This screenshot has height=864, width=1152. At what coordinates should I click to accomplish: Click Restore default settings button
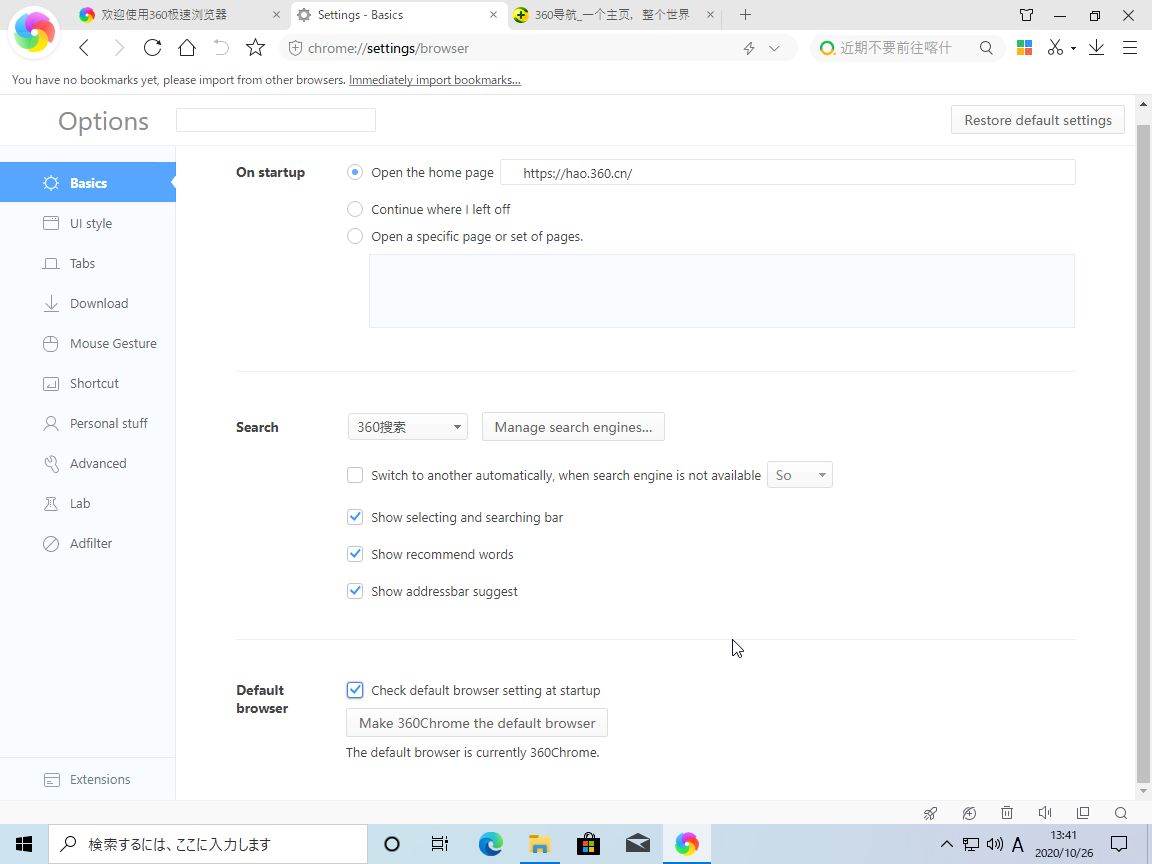point(1037,120)
